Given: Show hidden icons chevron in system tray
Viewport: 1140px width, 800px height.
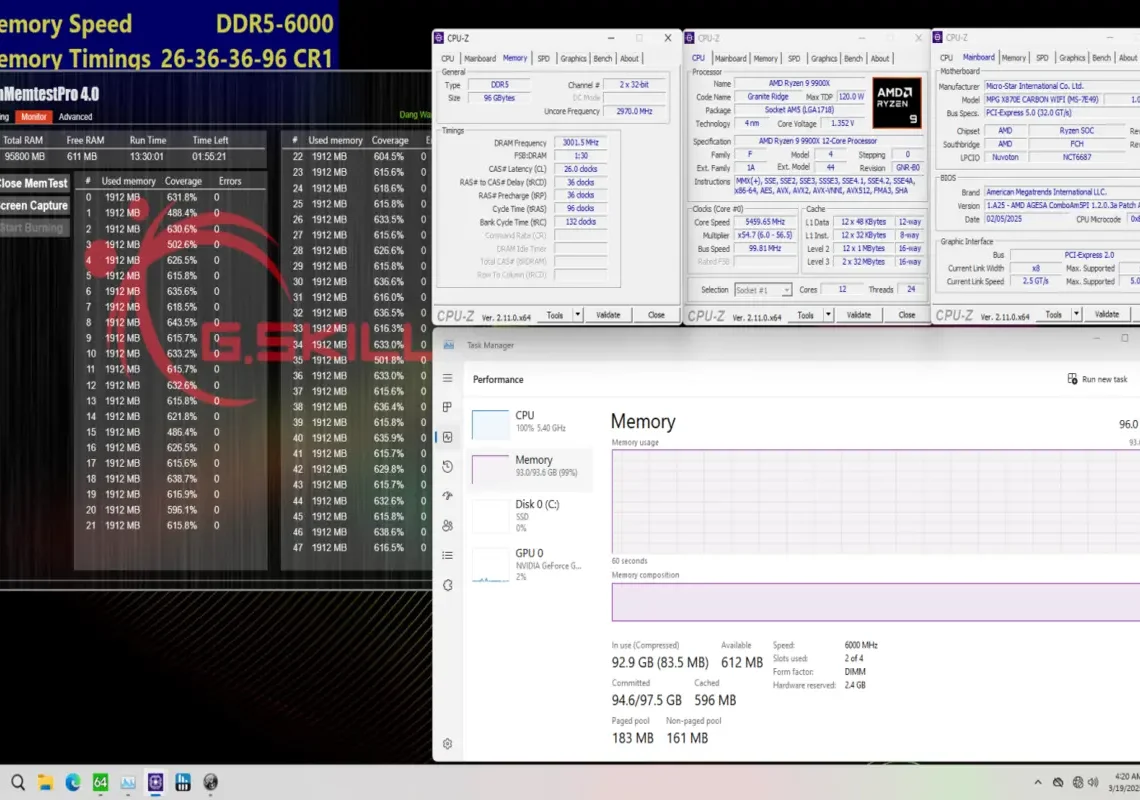Looking at the screenshot, I should pyautogui.click(x=1037, y=783).
